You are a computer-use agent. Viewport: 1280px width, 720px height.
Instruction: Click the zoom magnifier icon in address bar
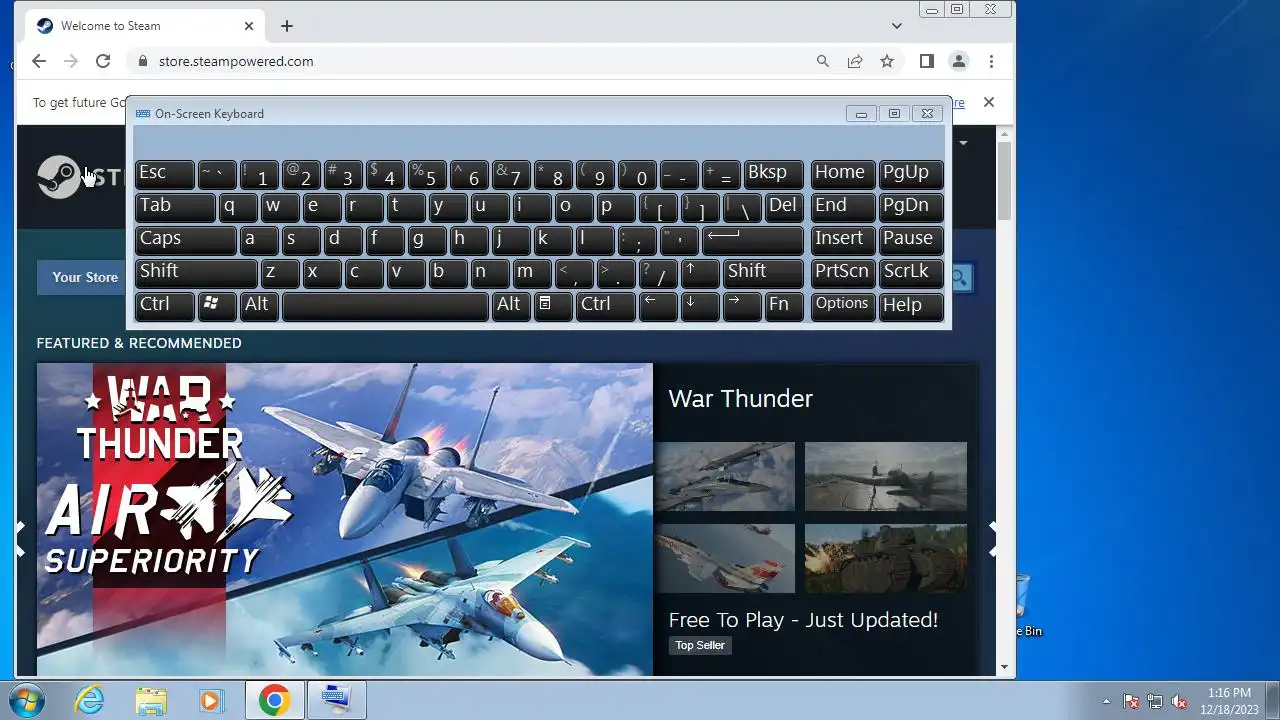tap(823, 61)
